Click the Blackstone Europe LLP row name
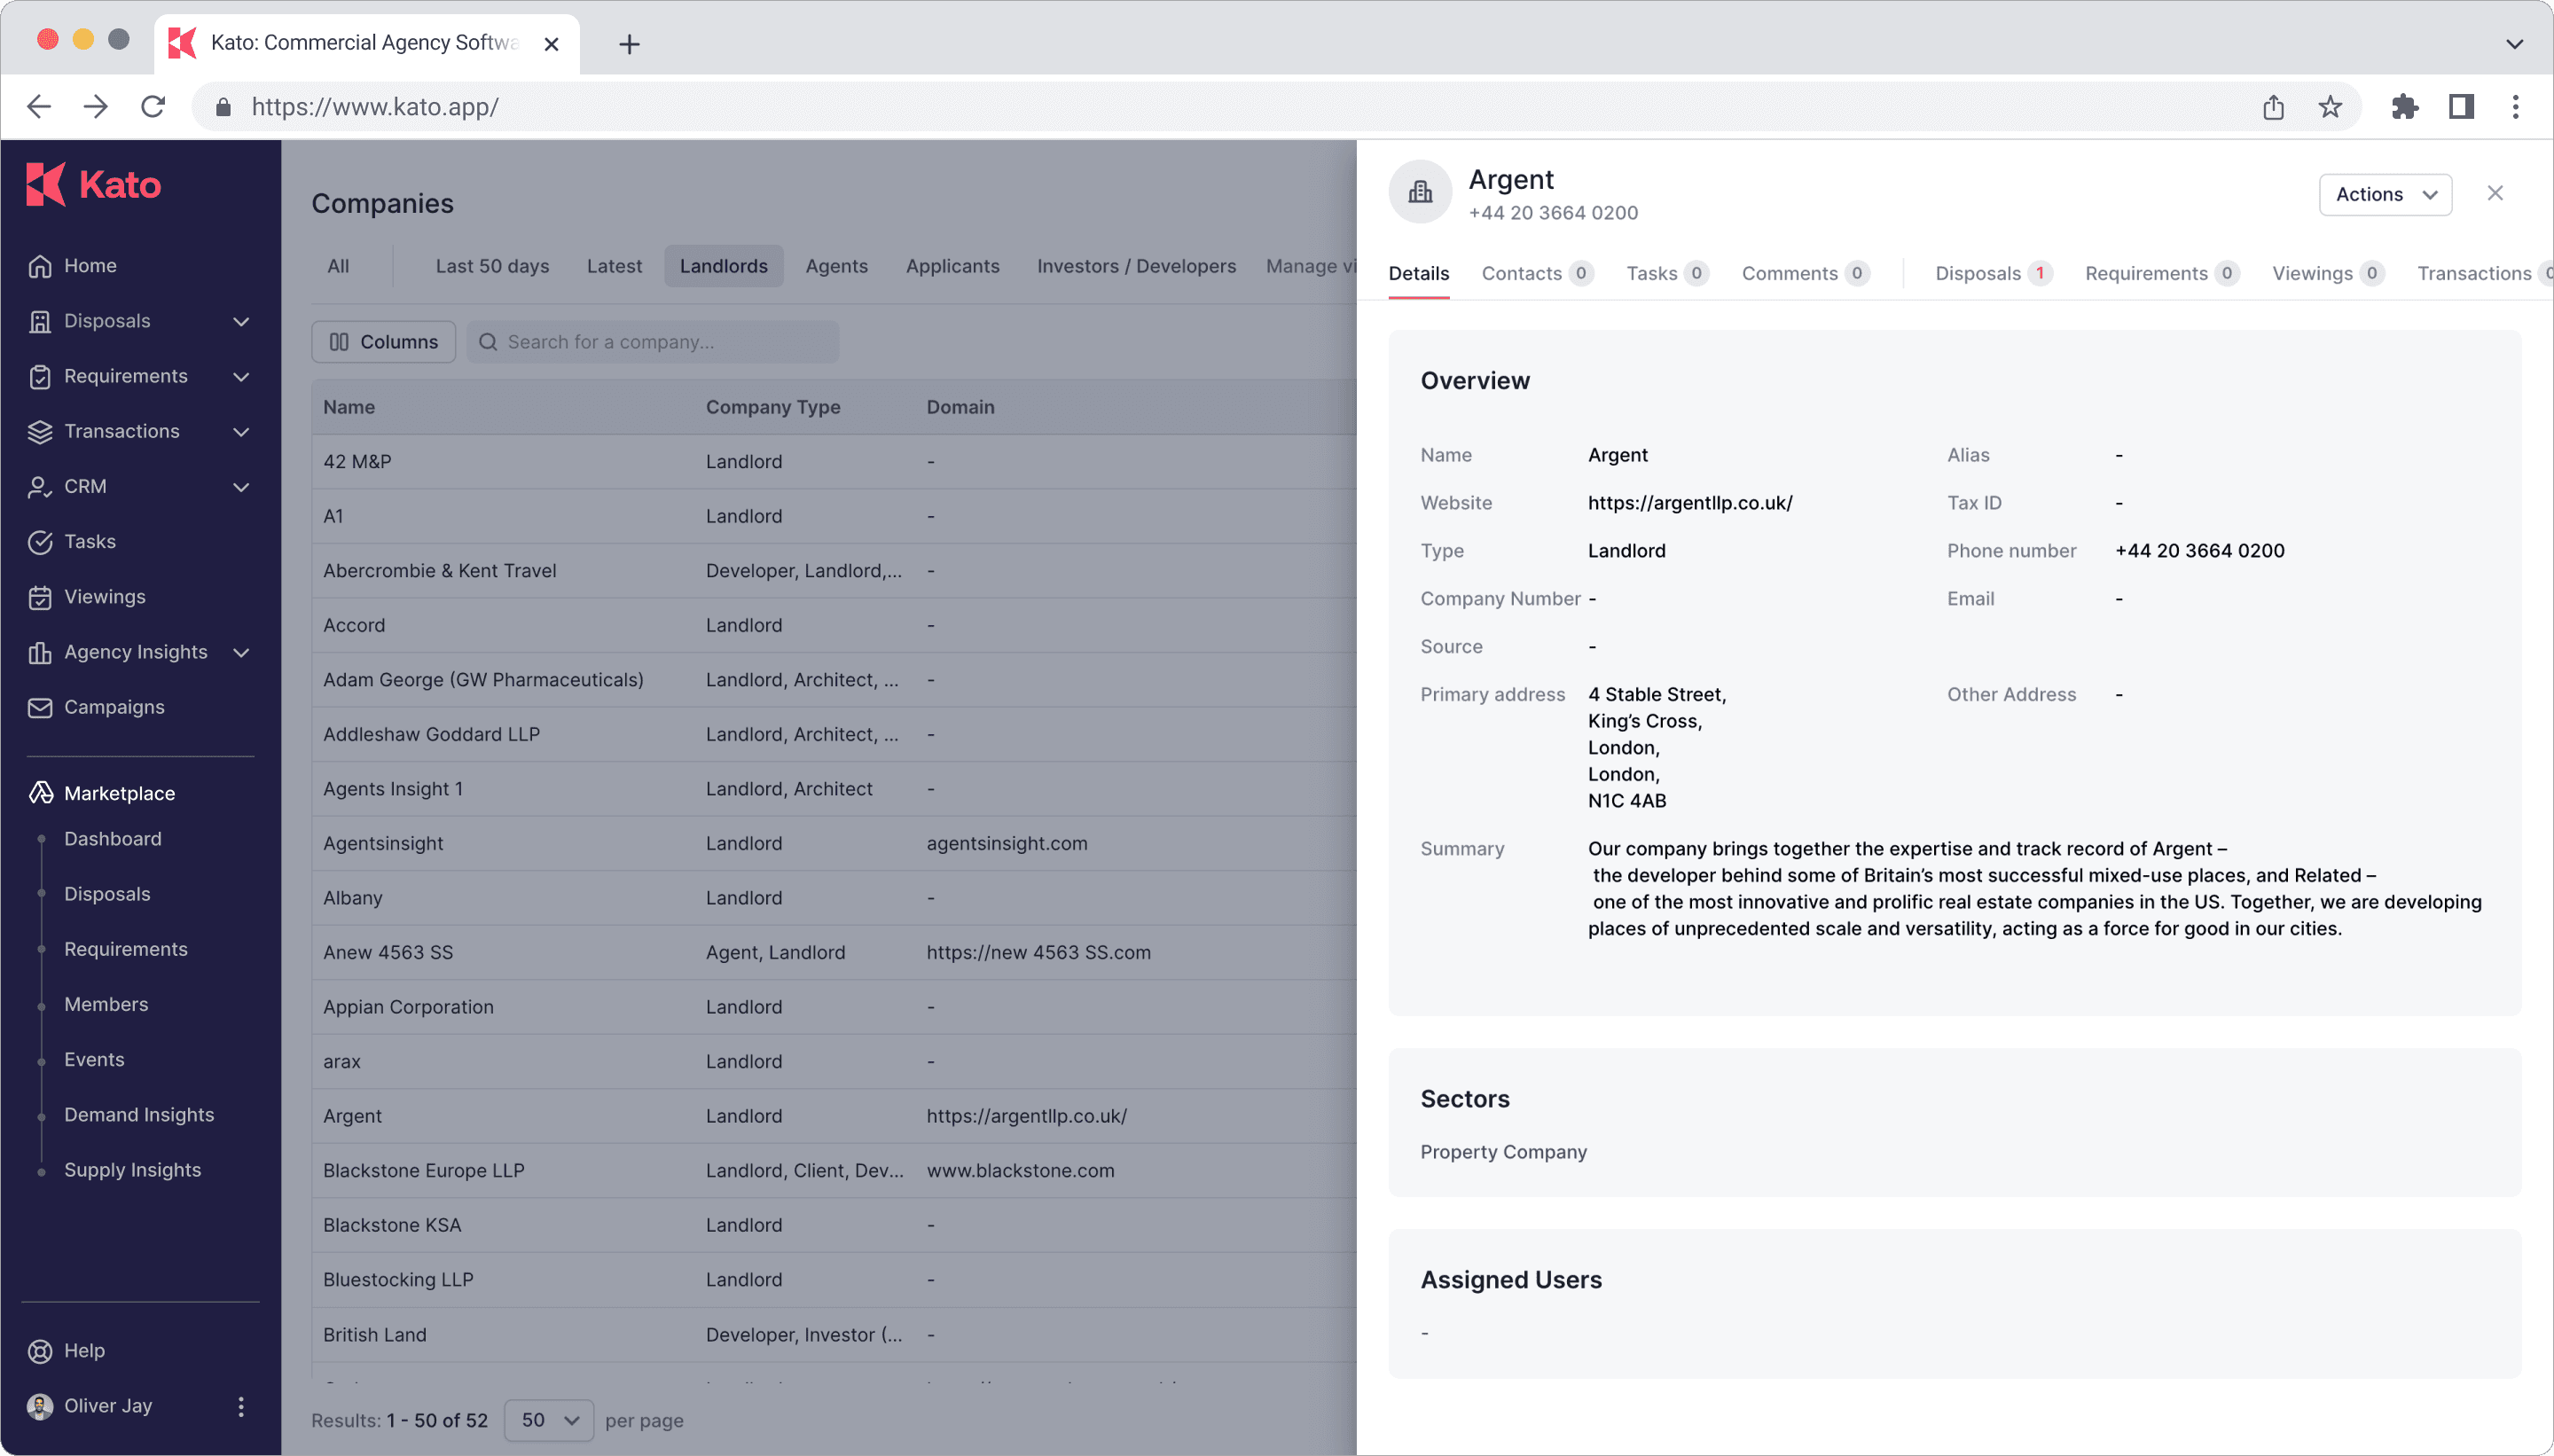 click(x=424, y=1170)
